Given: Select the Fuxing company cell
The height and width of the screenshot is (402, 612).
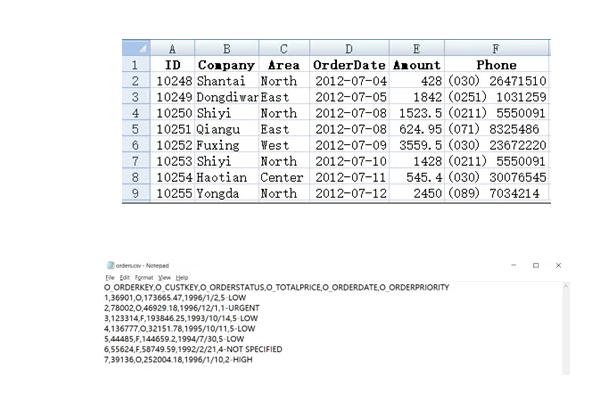Looking at the screenshot, I should click(226, 145).
